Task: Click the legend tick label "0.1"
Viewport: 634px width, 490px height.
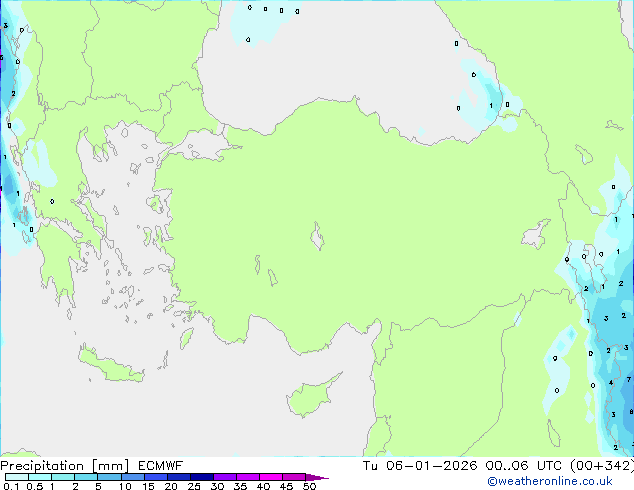Action: tap(11, 486)
